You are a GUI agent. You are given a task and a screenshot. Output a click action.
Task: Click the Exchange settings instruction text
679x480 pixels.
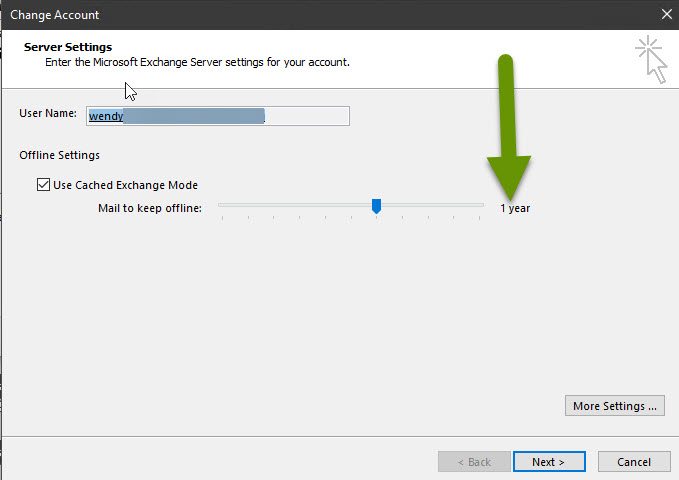coord(197,62)
